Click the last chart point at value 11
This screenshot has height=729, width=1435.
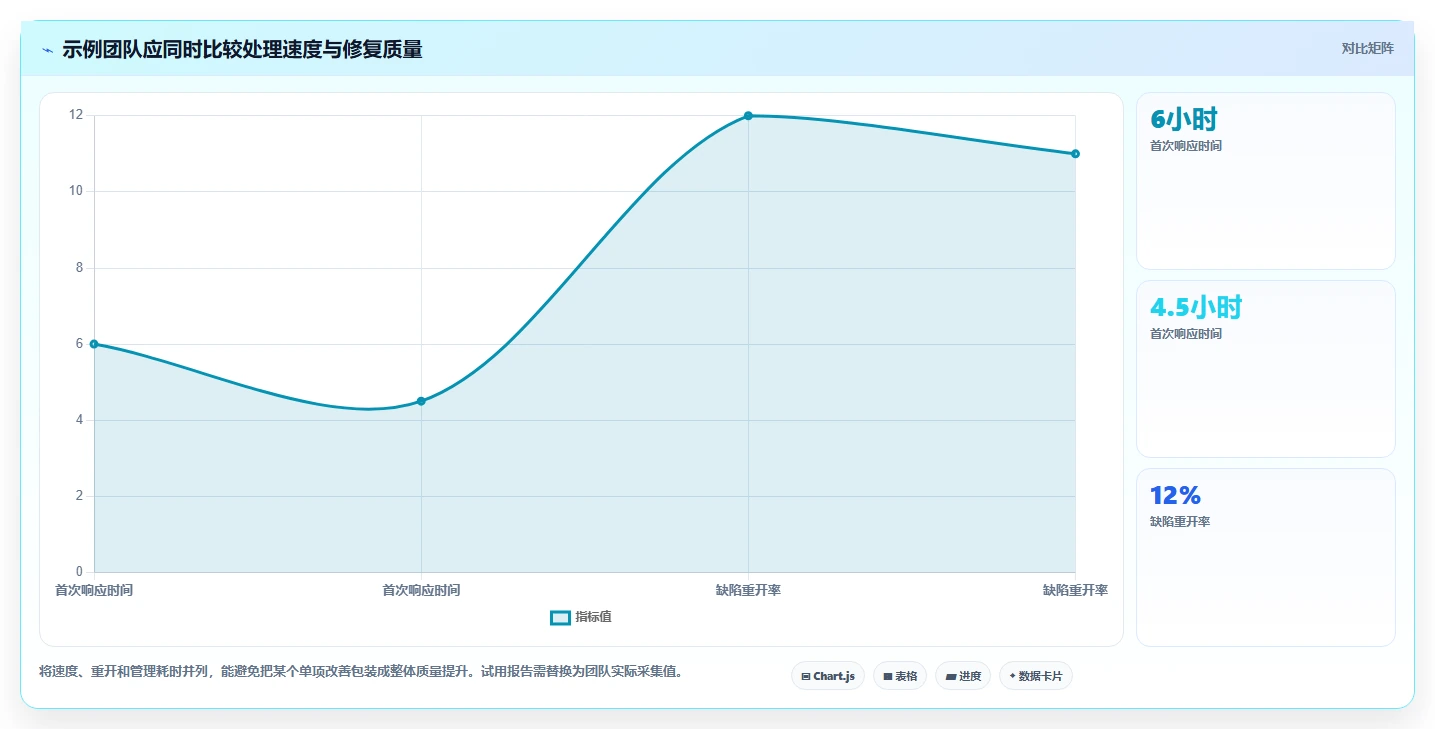pos(1075,154)
